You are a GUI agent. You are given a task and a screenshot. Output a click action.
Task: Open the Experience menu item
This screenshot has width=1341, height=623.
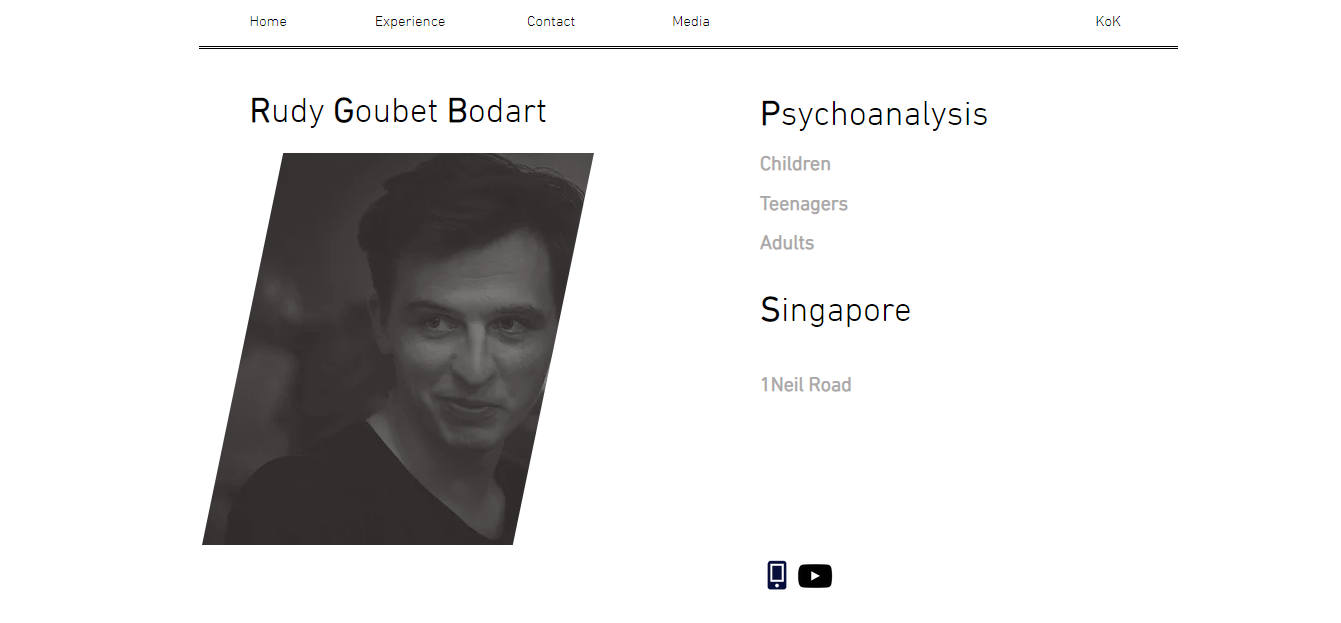(410, 21)
